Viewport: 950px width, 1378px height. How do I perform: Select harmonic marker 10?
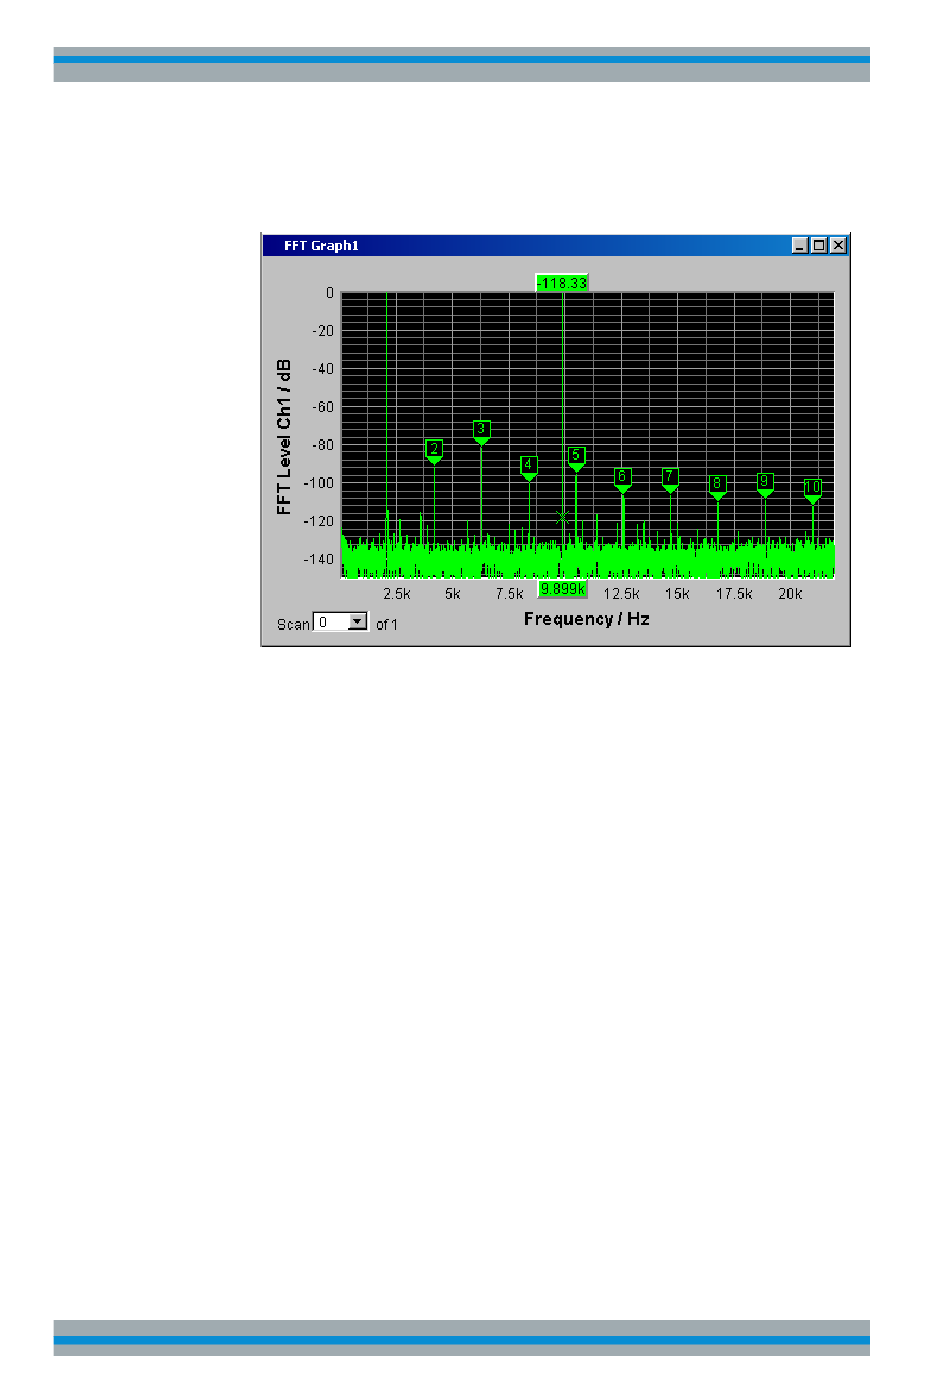(813, 490)
